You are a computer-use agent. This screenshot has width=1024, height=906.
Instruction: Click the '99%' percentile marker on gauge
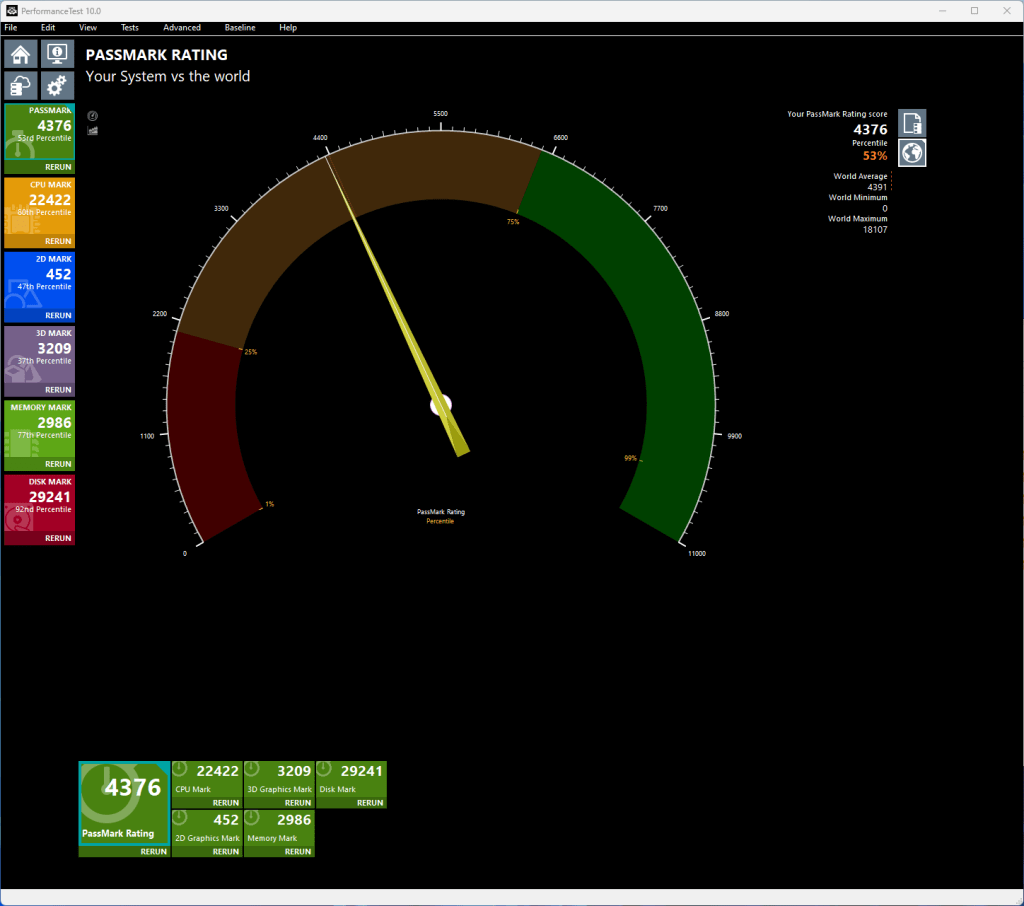click(630, 459)
